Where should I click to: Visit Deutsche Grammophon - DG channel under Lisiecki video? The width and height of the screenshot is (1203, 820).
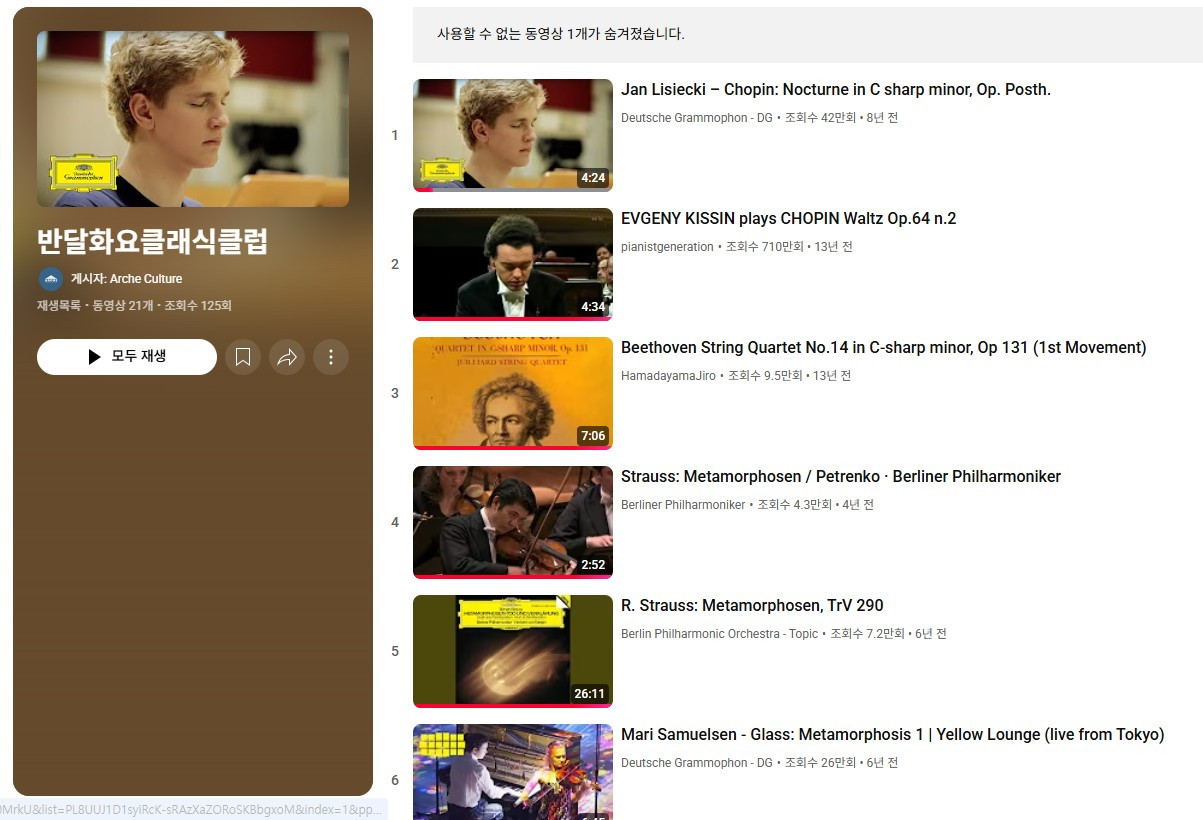(x=697, y=118)
